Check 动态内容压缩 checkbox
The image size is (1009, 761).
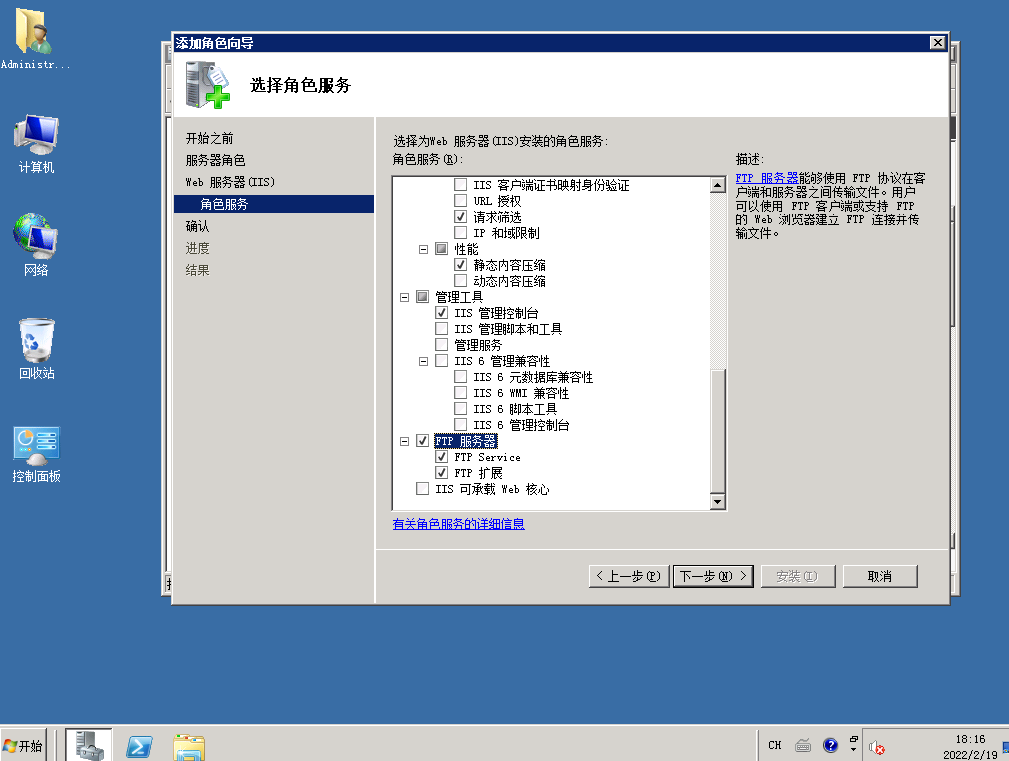point(460,280)
